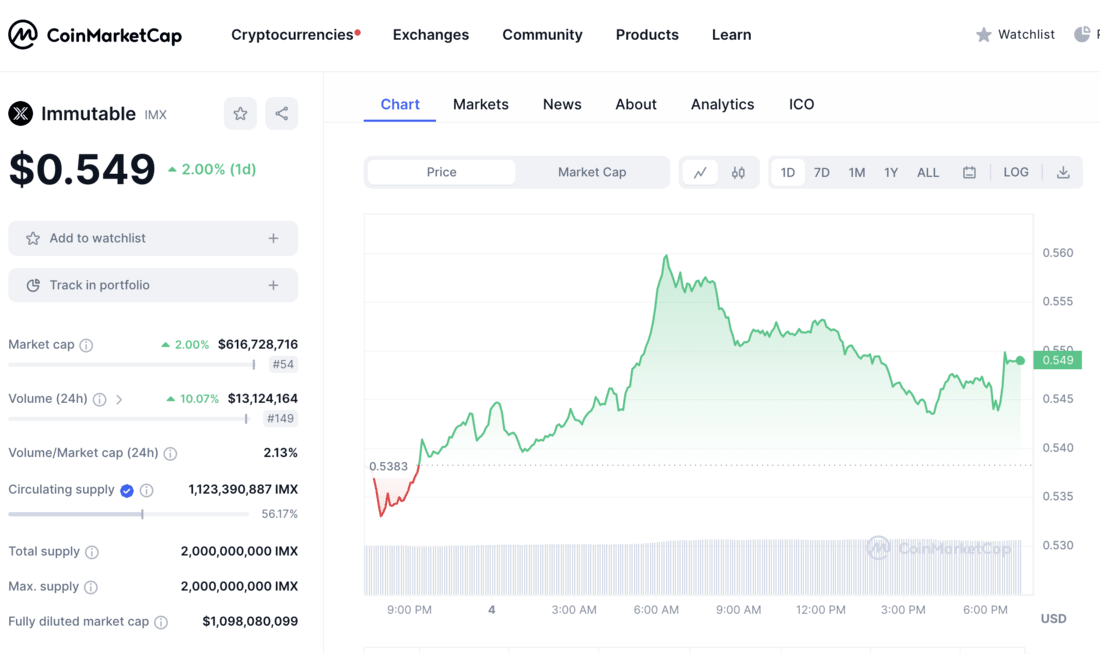Image resolution: width=1100 pixels, height=654 pixels.
Task: Open the About tab
Action: pos(636,105)
